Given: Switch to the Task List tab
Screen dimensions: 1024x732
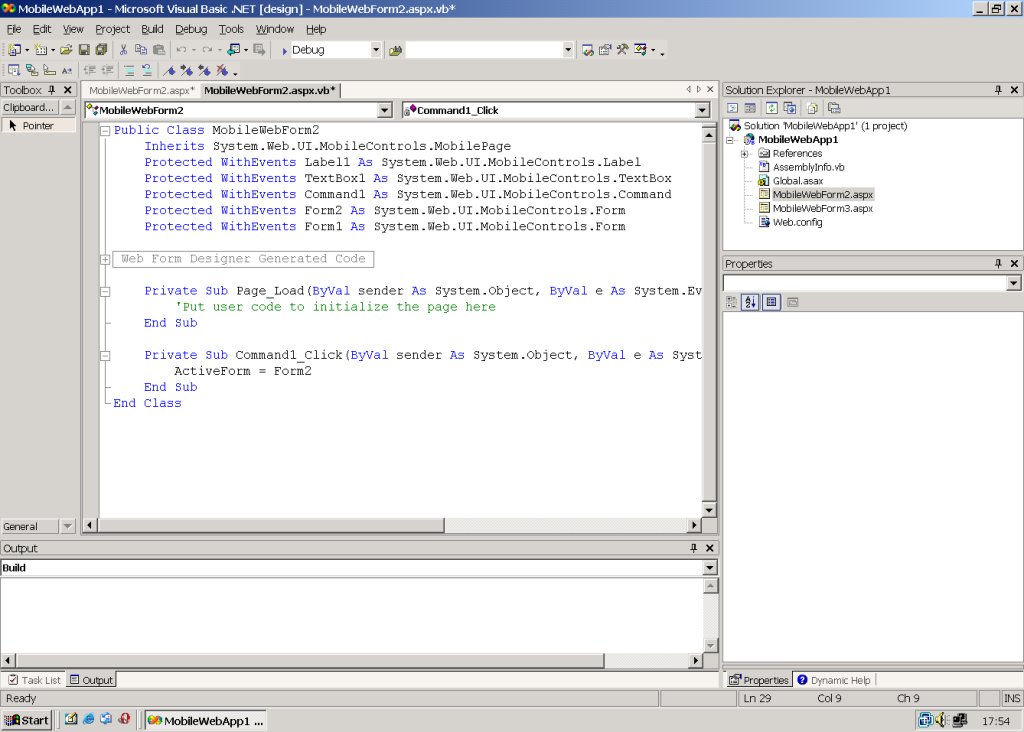Looking at the screenshot, I should pos(35,680).
